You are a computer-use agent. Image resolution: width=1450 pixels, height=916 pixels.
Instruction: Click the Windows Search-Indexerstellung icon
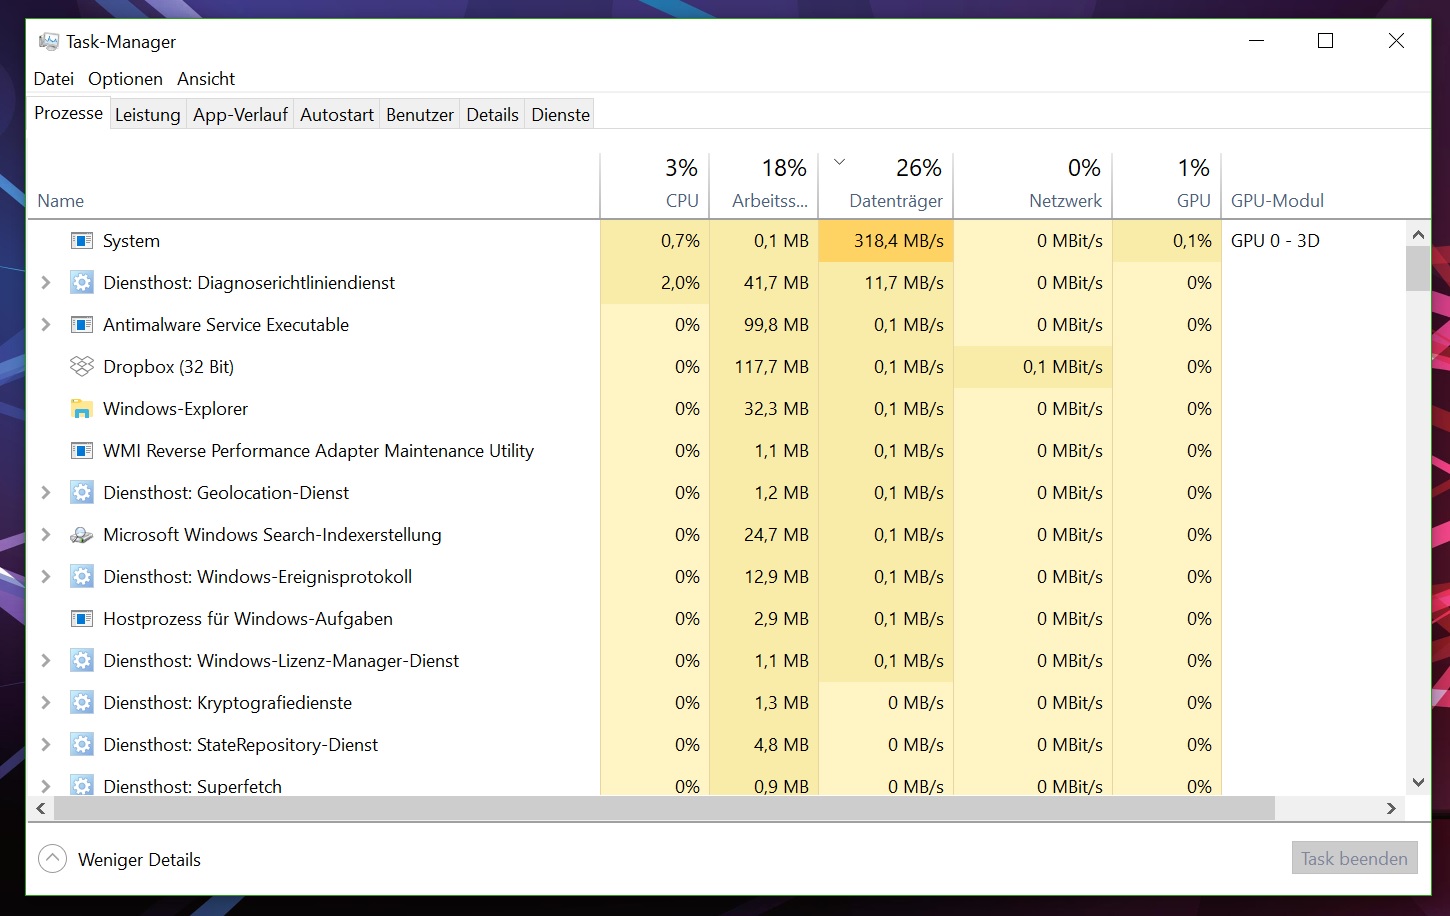pos(82,535)
